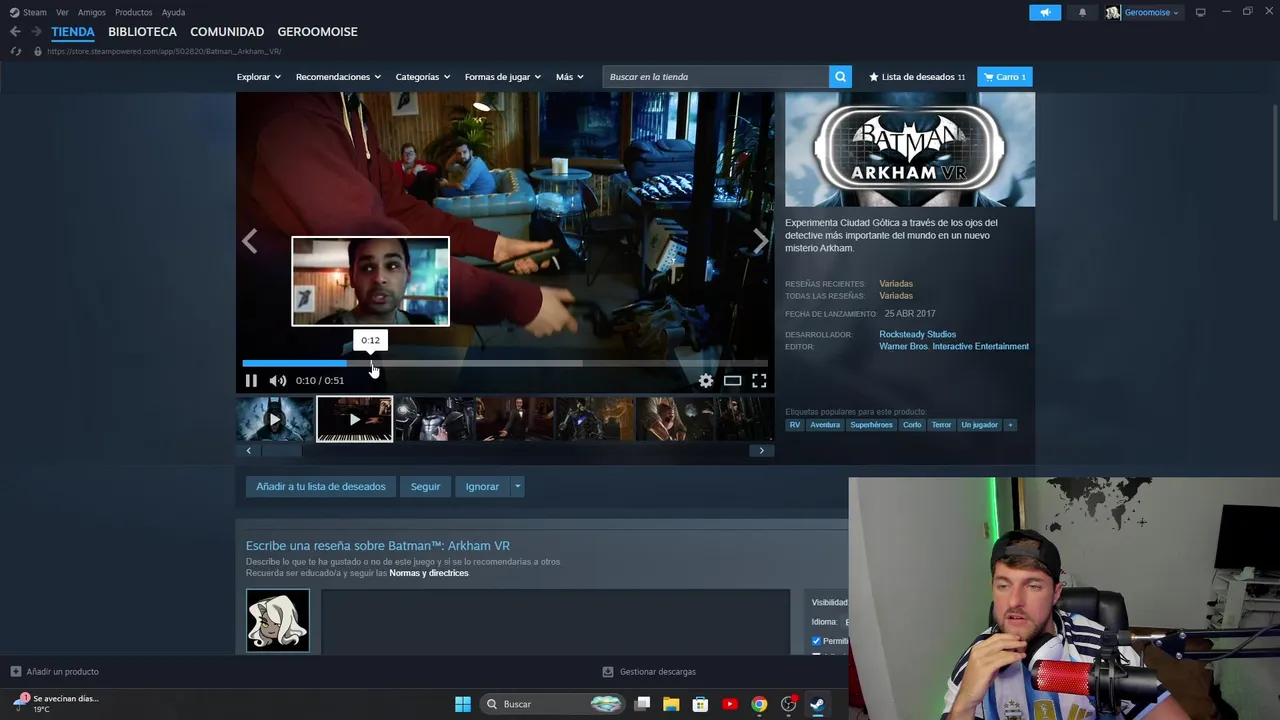This screenshot has height=720, width=1280.
Task: Open the video player settings gear
Action: 706,380
